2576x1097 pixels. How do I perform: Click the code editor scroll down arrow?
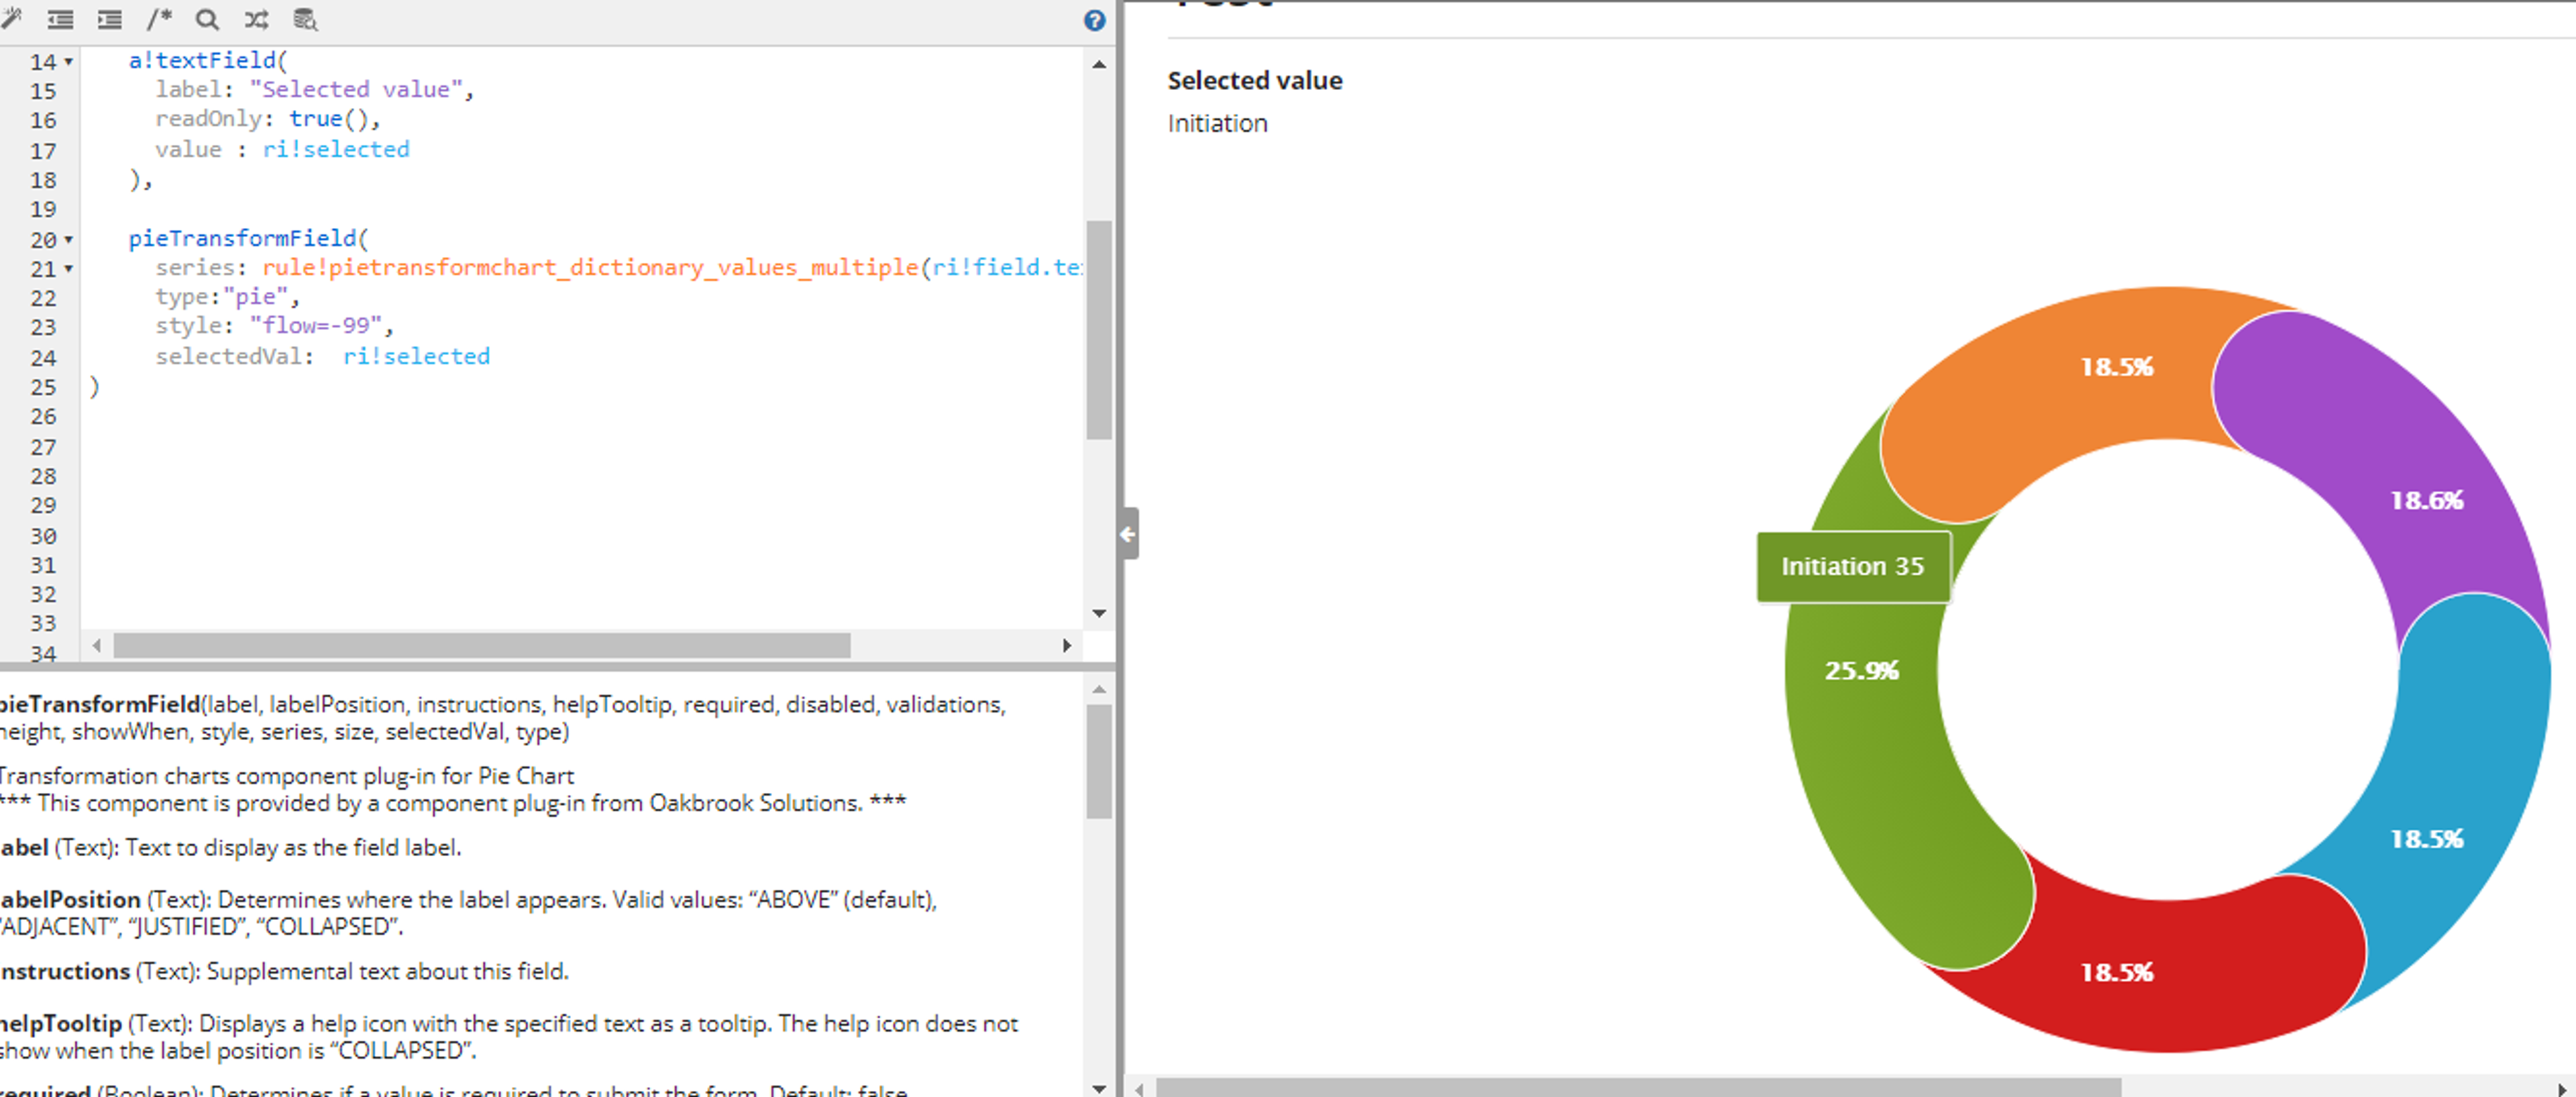(x=1099, y=613)
